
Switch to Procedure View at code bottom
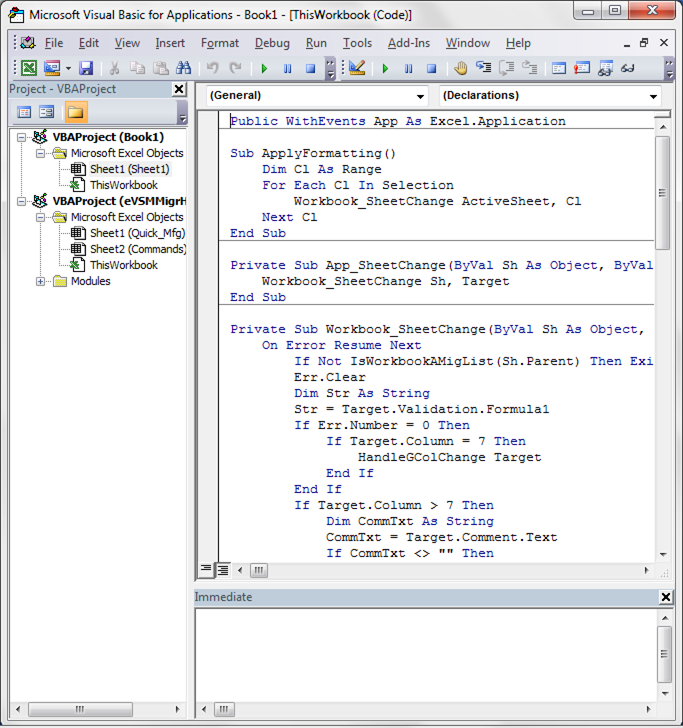click(206, 570)
